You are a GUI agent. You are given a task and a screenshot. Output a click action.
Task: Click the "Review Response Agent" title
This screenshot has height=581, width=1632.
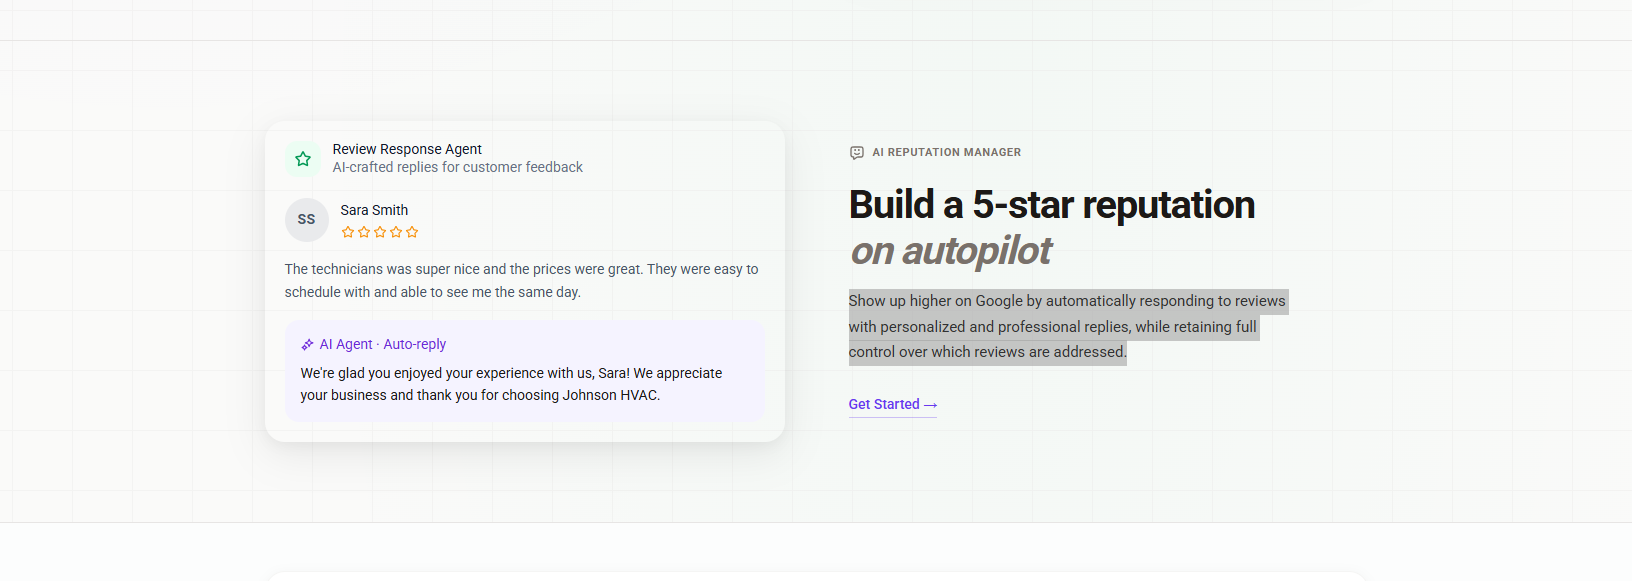pos(407,149)
